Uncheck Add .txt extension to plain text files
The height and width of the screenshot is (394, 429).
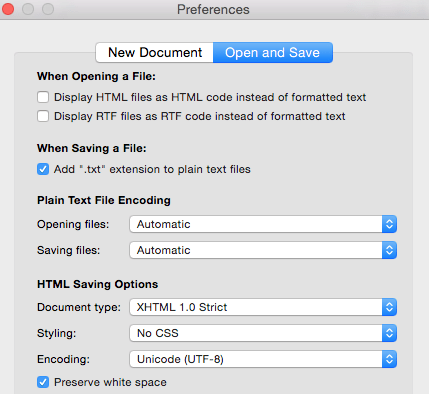[43, 169]
